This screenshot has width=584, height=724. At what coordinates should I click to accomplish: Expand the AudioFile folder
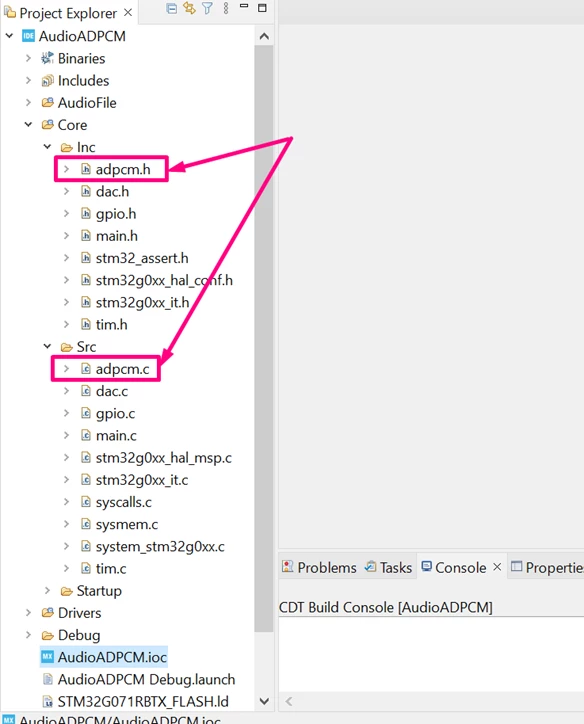click(x=28, y=103)
